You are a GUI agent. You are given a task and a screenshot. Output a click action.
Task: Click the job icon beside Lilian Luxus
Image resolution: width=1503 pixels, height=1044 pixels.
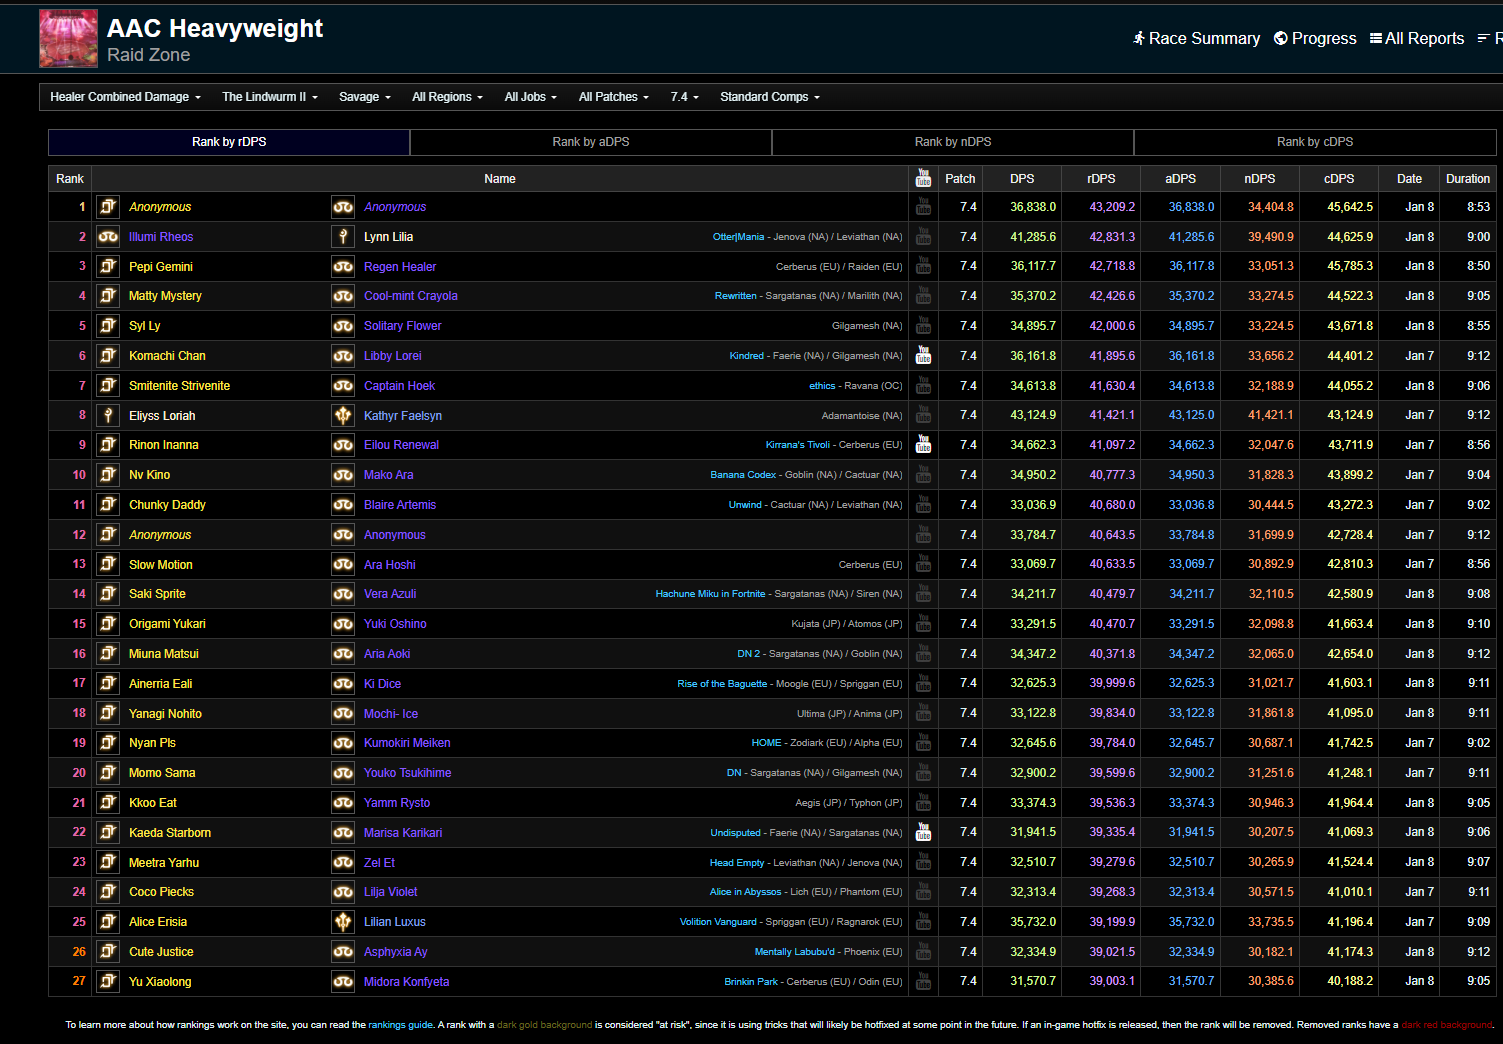coord(343,922)
